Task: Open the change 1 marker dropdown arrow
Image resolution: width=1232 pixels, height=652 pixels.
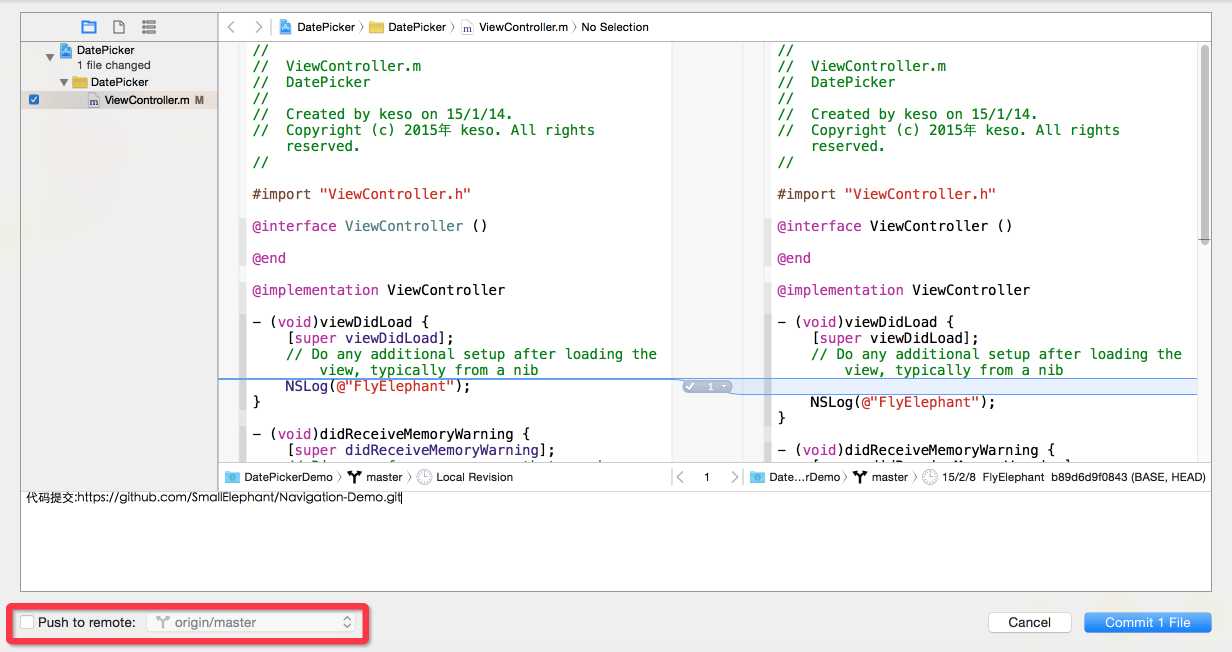Action: (724, 386)
